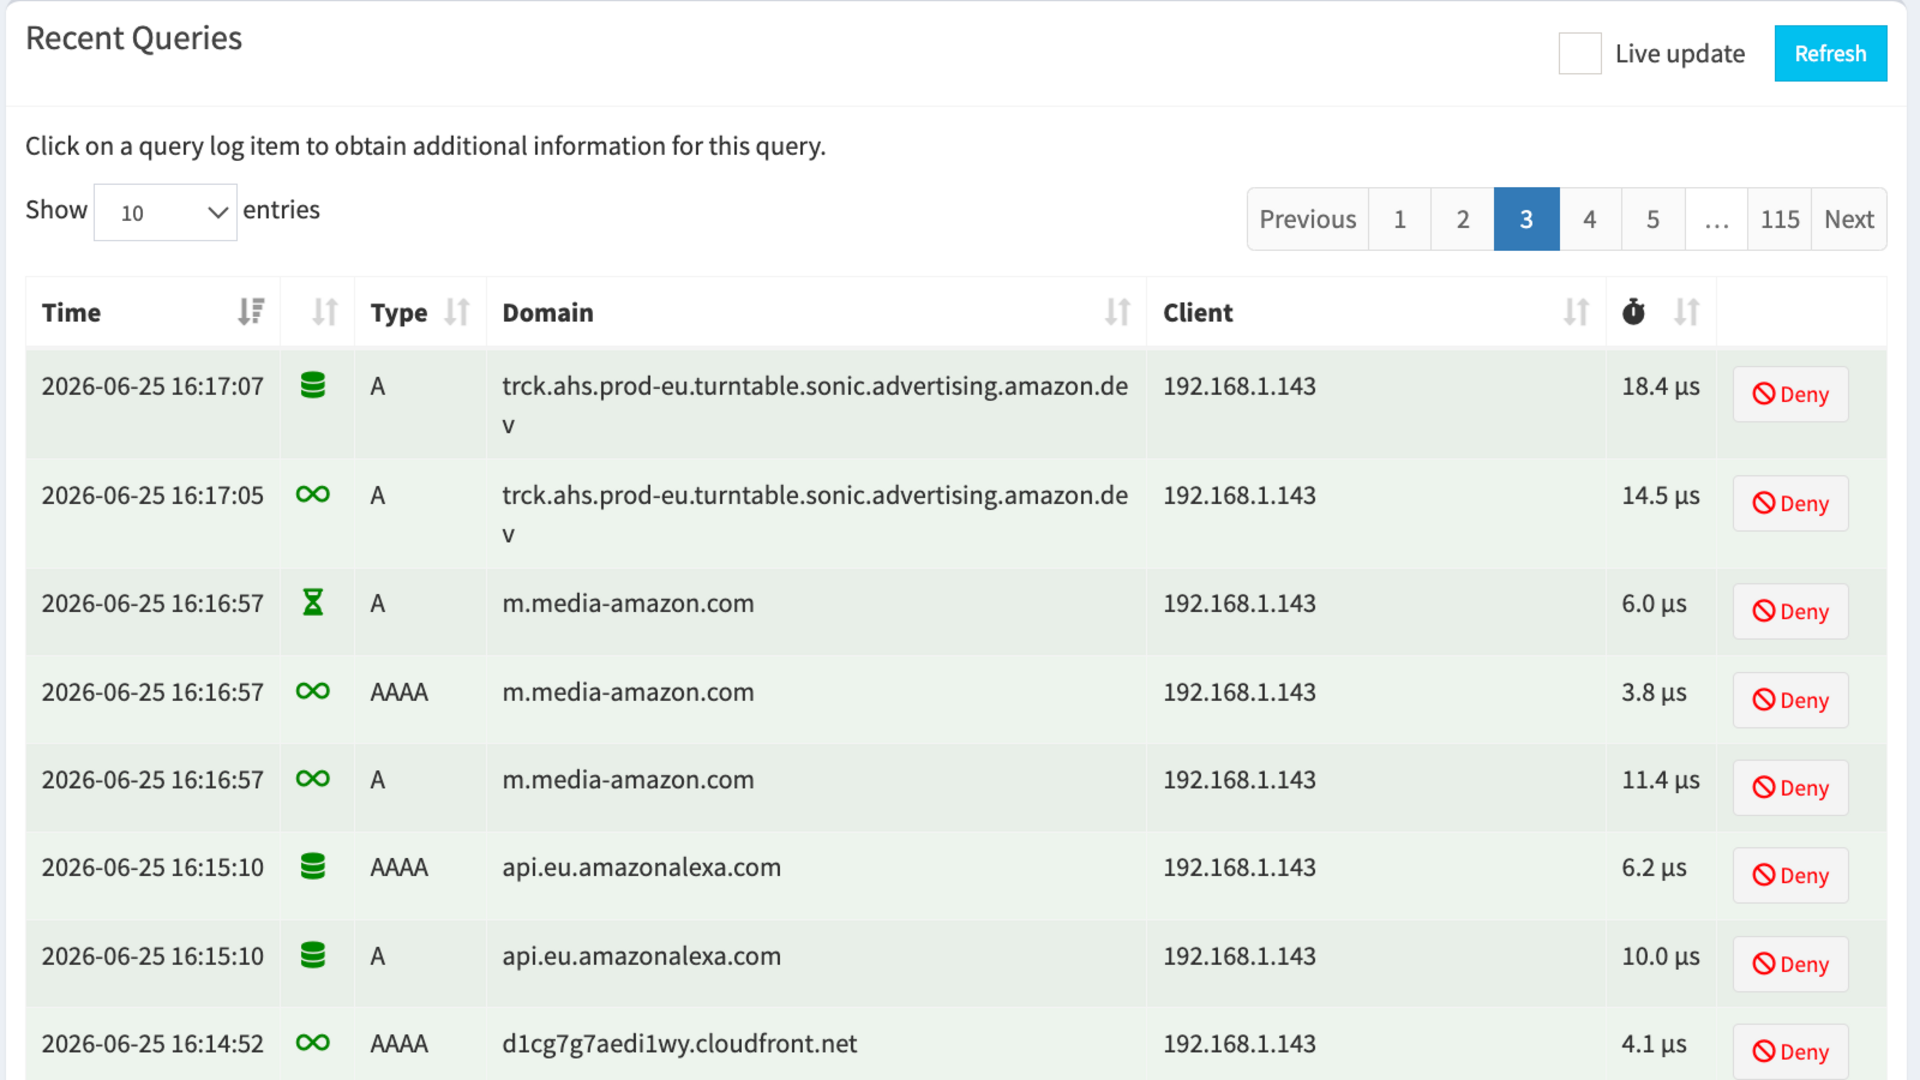This screenshot has width=1920, height=1080.
Task: Deny the 16:17:05 amazon.dev query
Action: click(x=1790, y=503)
